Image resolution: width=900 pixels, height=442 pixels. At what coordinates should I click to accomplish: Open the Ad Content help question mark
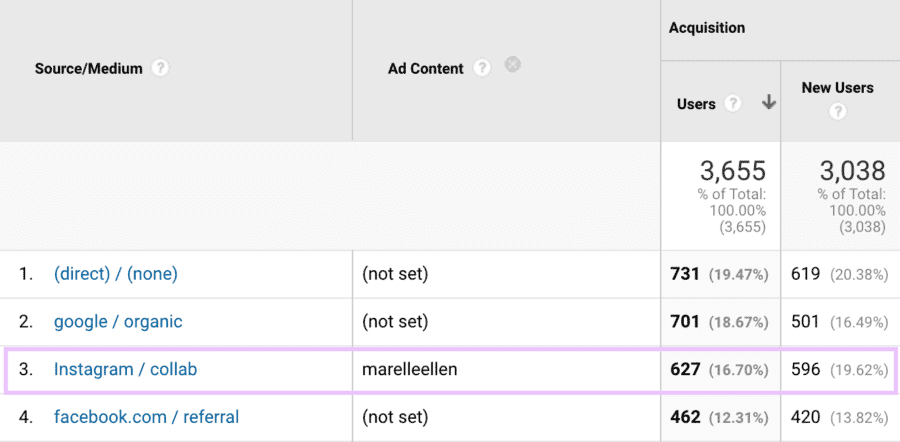[x=482, y=69]
